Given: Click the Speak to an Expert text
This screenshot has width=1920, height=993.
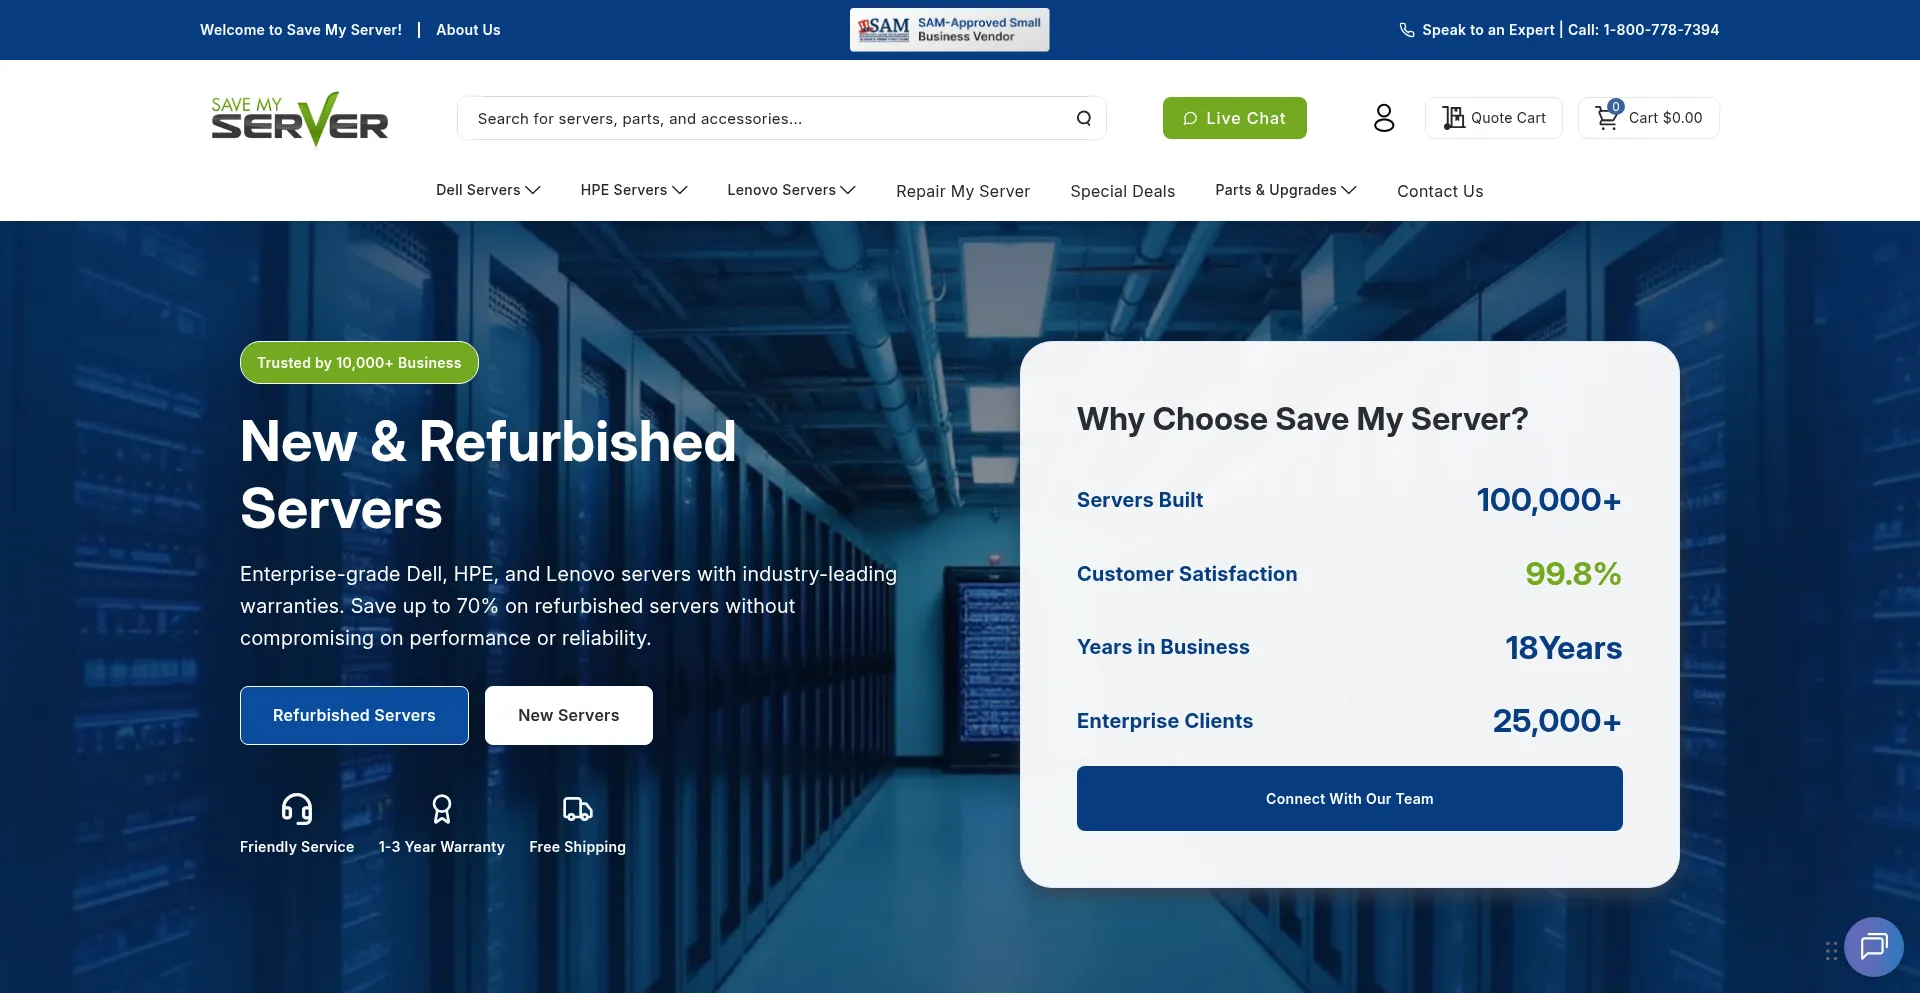Looking at the screenshot, I should (x=1488, y=30).
